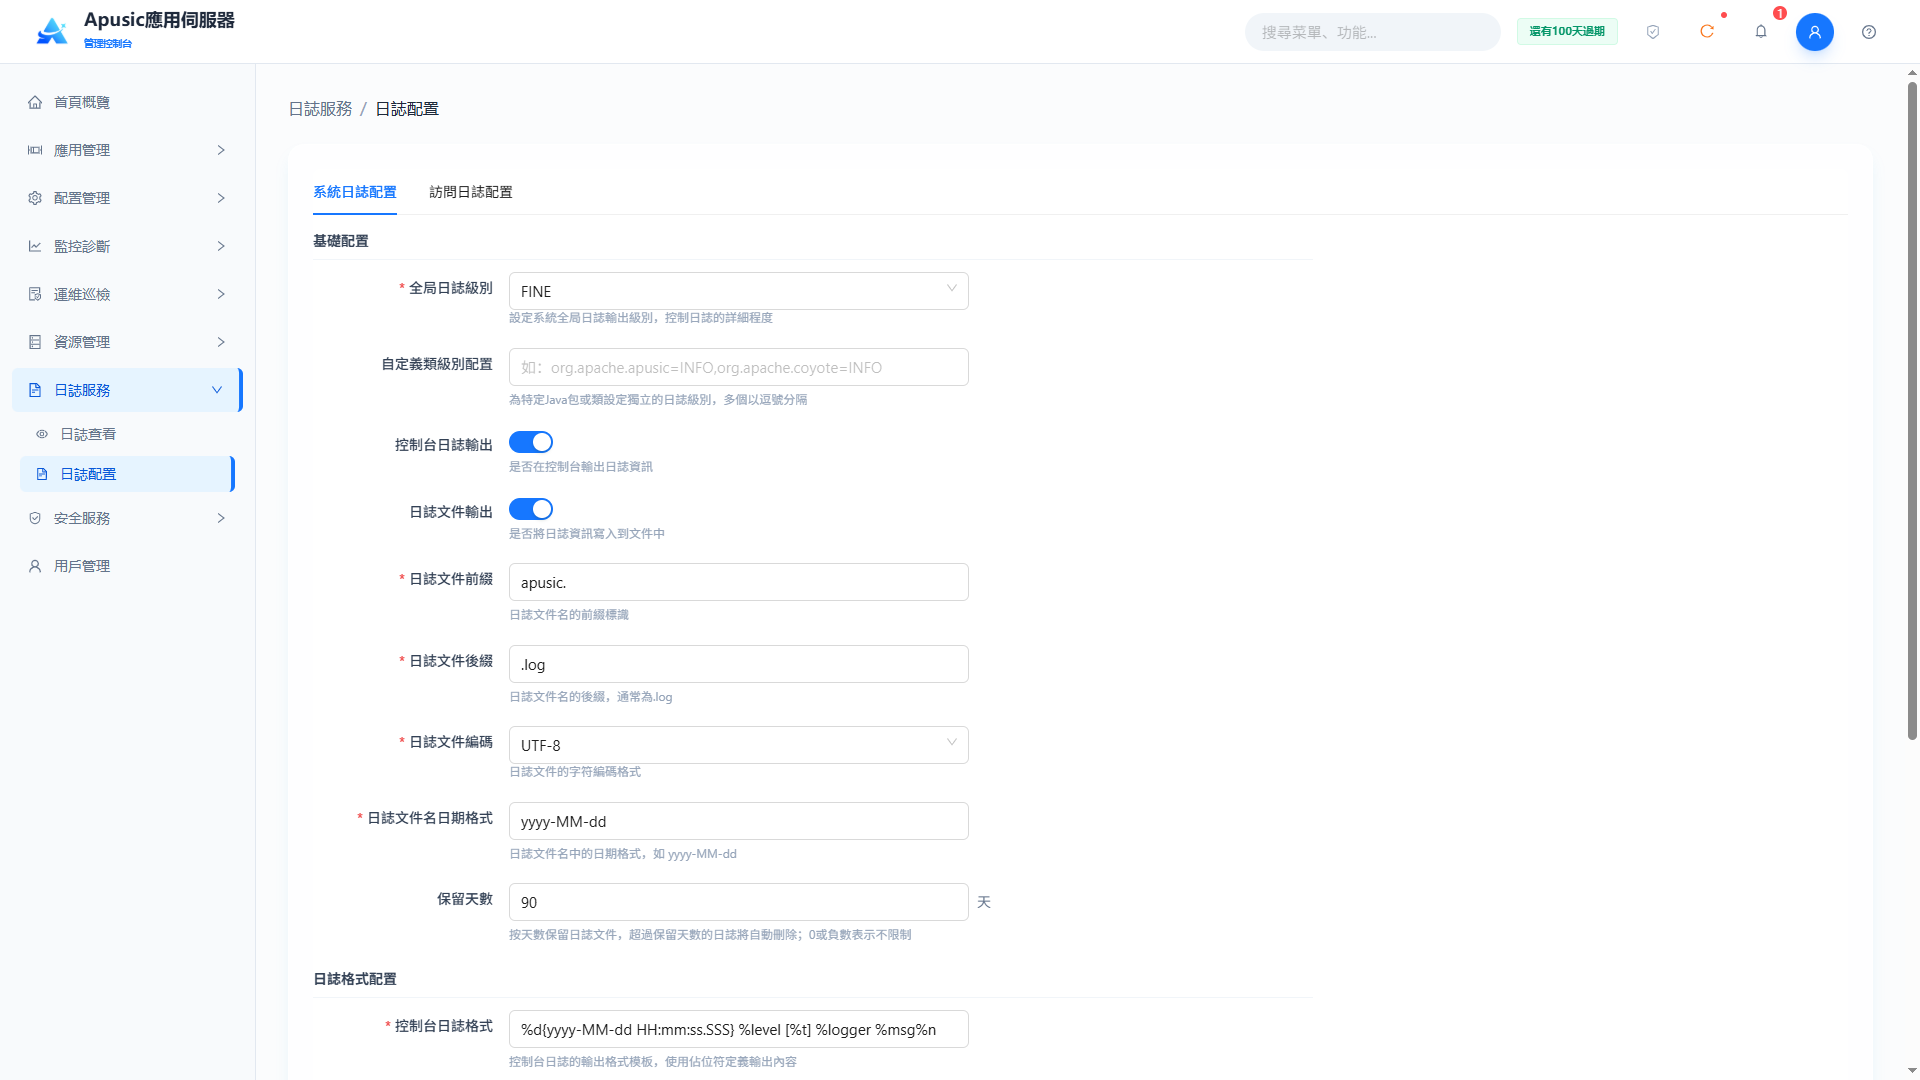Click the page vertical scrollbar
Image resolution: width=1920 pixels, height=1080 pixels.
point(1912,410)
